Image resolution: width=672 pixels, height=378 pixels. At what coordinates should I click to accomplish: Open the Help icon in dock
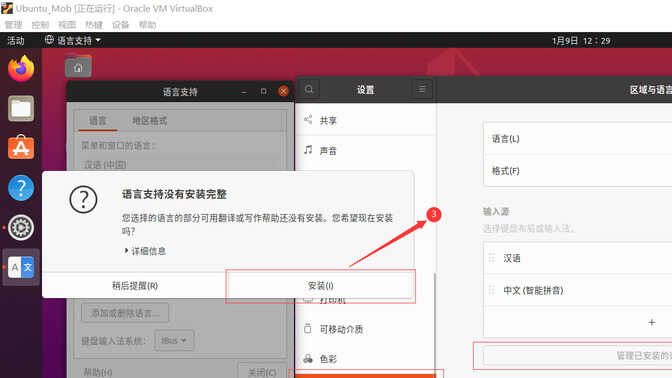(x=21, y=188)
